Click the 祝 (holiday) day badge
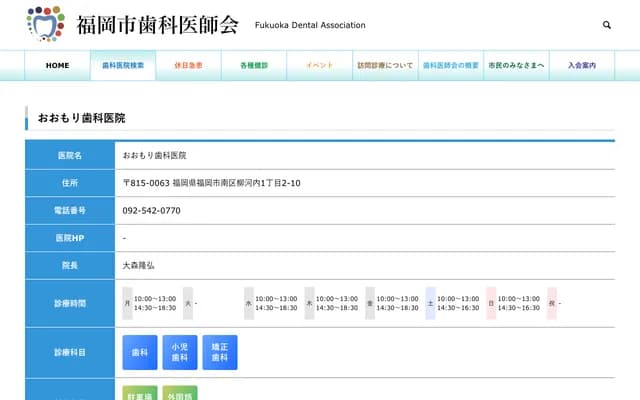The height and width of the screenshot is (400, 640). tap(551, 303)
